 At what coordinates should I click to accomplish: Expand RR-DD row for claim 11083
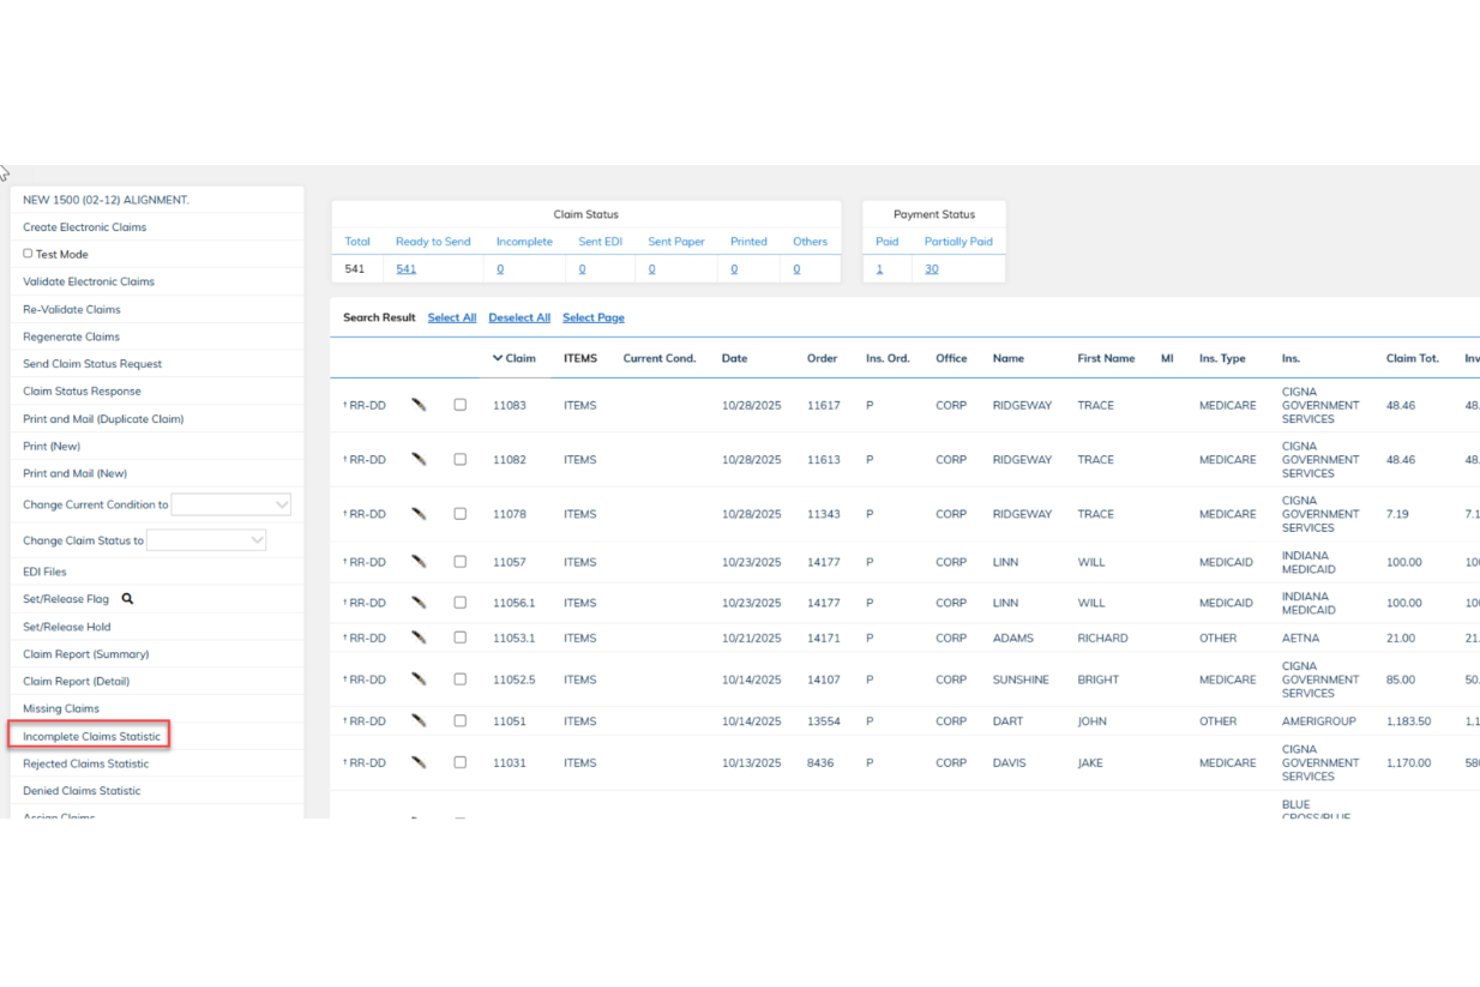364,405
